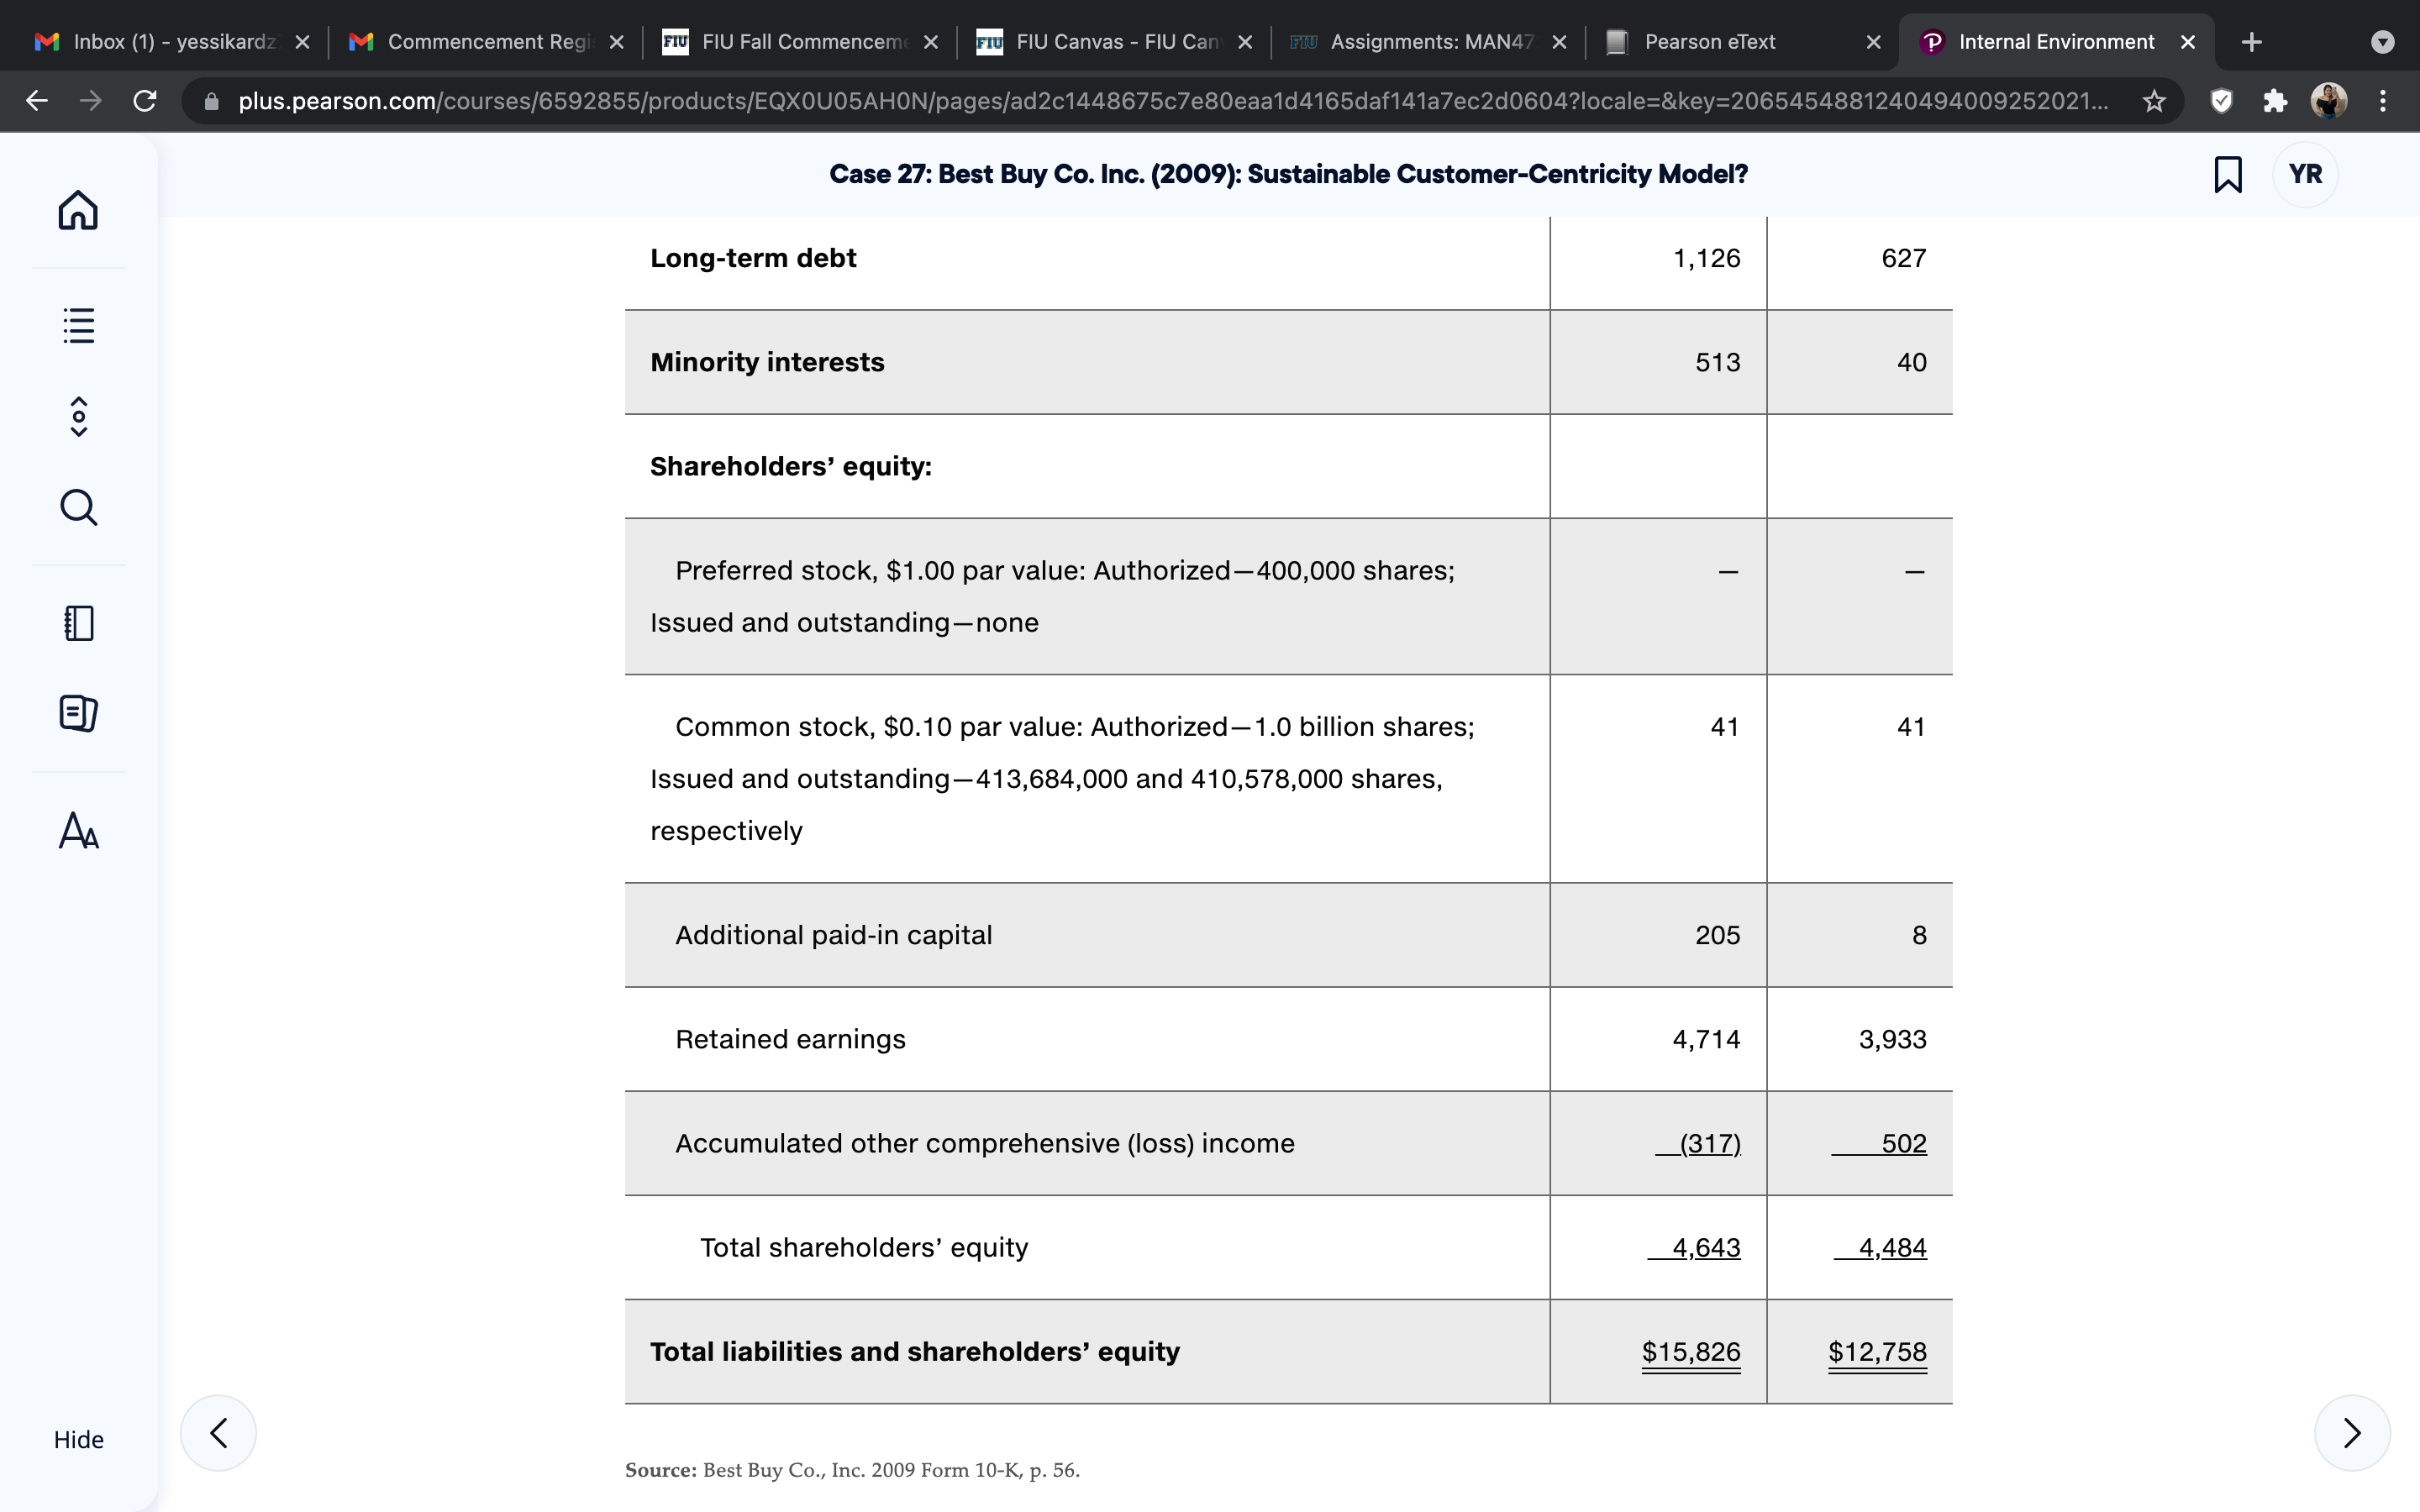This screenshot has width=2420, height=1512.
Task: Close the FIU Fall Commencement tab
Action: click(x=930, y=42)
